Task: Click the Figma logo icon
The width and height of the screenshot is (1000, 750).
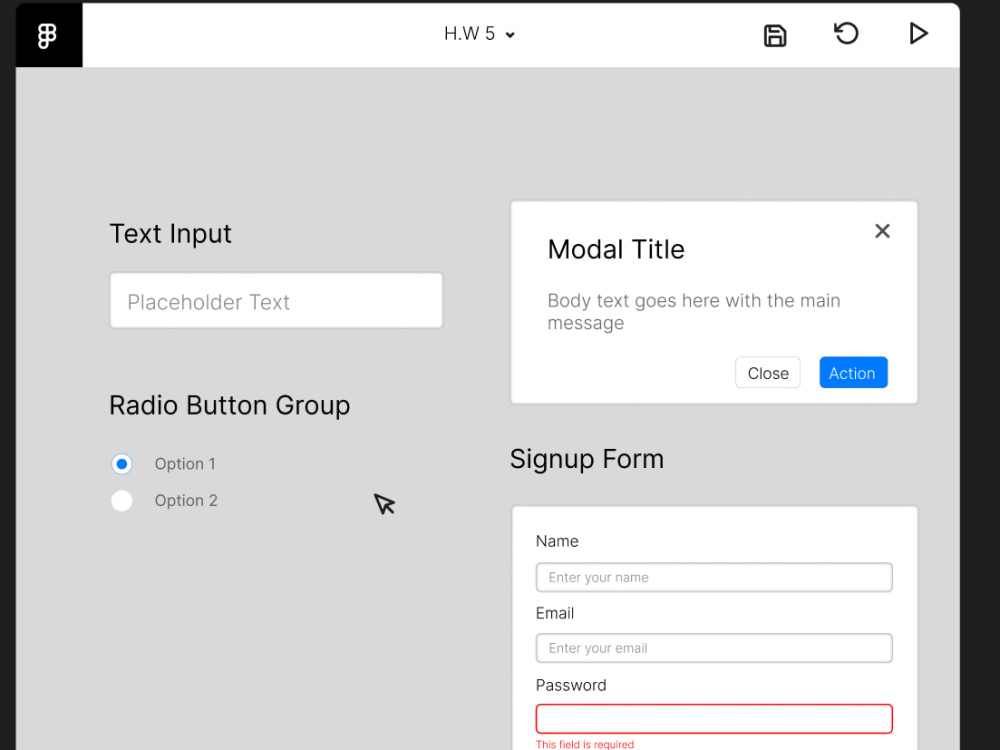Action: pos(47,36)
